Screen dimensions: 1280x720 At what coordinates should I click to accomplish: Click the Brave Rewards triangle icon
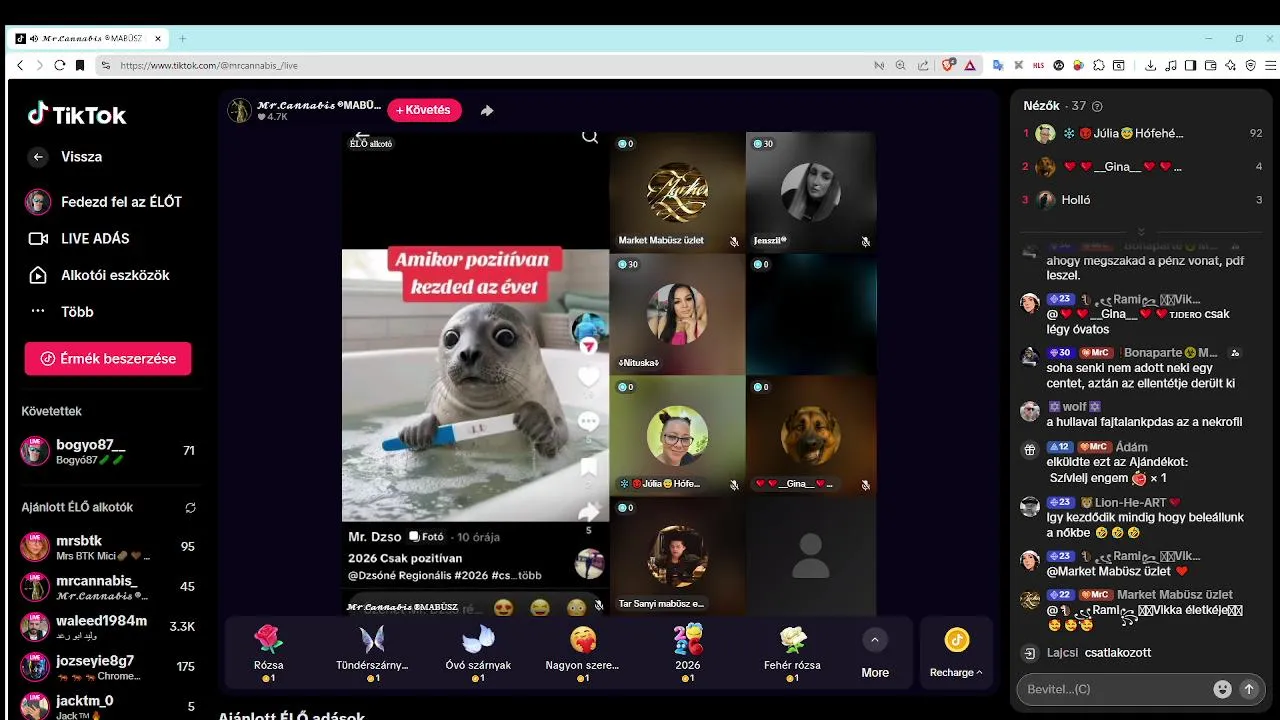click(970, 65)
